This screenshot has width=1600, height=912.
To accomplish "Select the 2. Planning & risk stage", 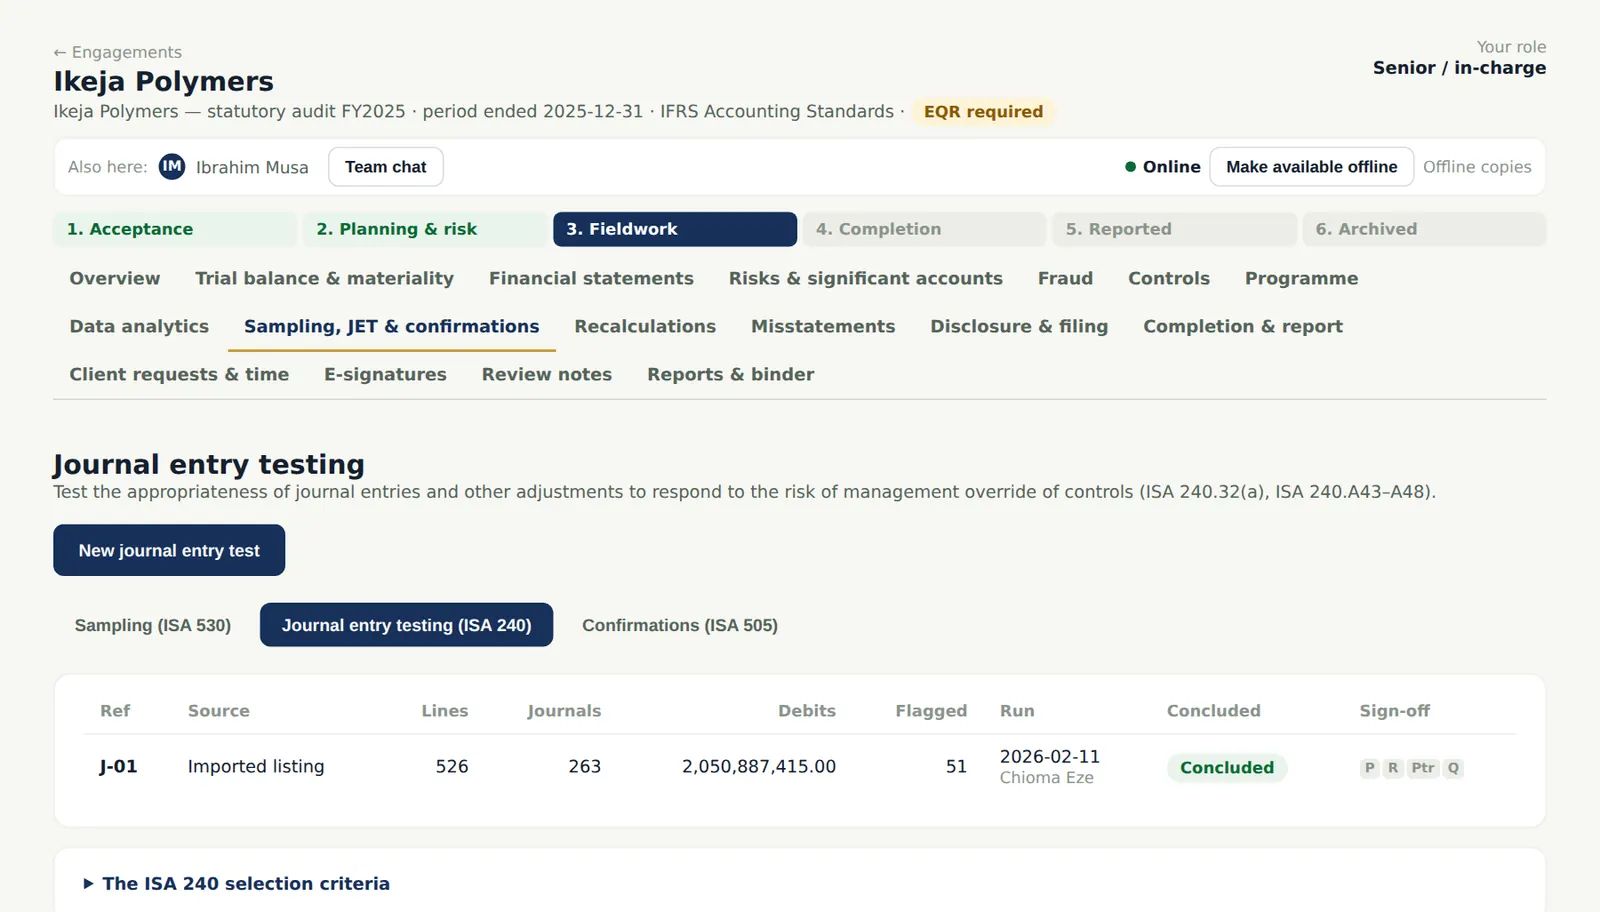I will pos(425,229).
